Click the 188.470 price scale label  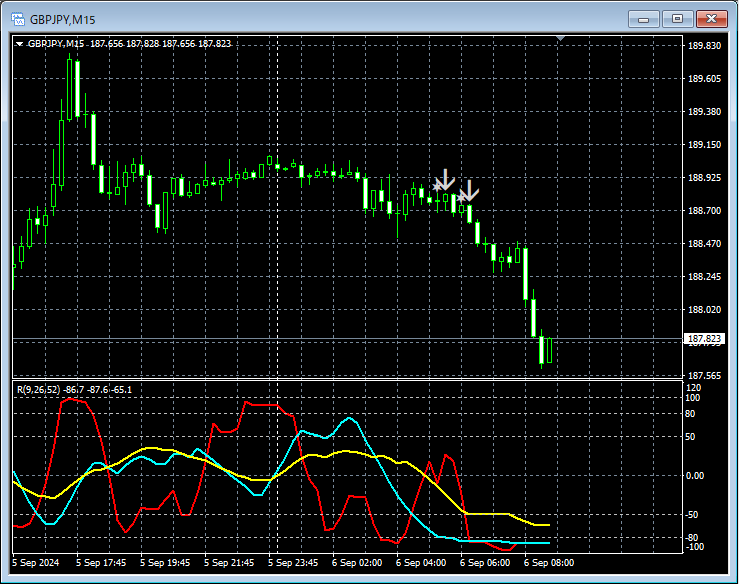pos(705,244)
